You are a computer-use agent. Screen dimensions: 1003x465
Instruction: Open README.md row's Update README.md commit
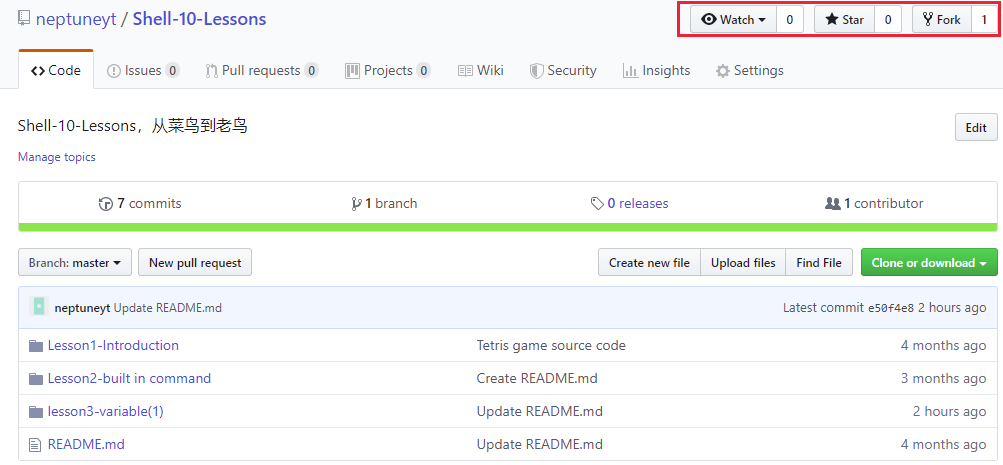click(539, 444)
